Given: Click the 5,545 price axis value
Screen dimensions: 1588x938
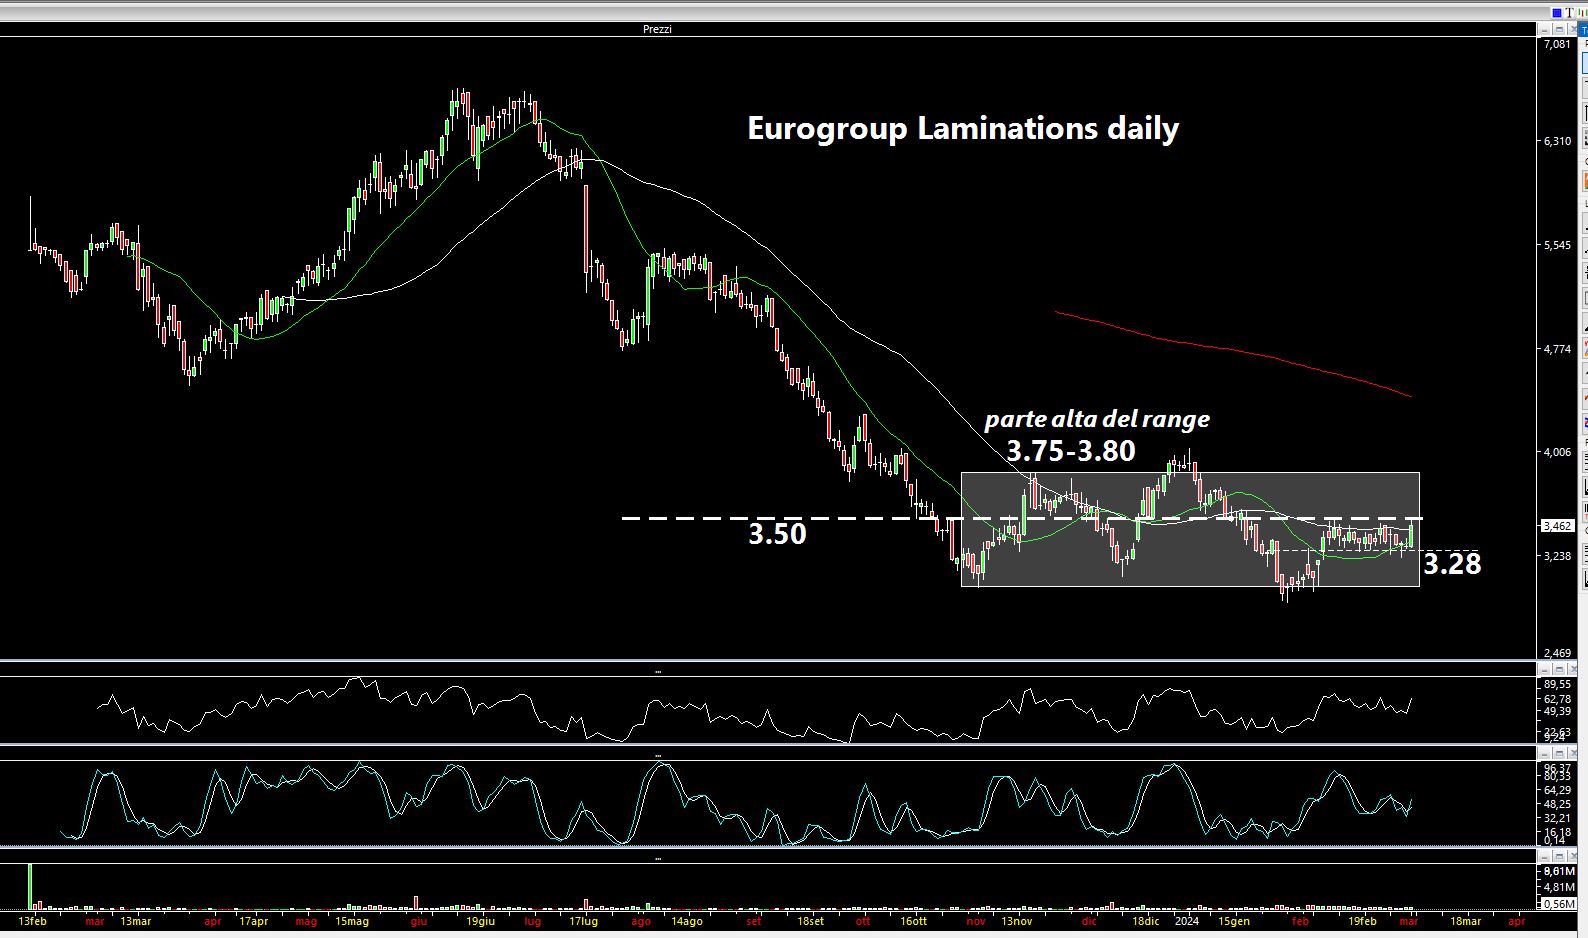Looking at the screenshot, I should (1557, 245).
